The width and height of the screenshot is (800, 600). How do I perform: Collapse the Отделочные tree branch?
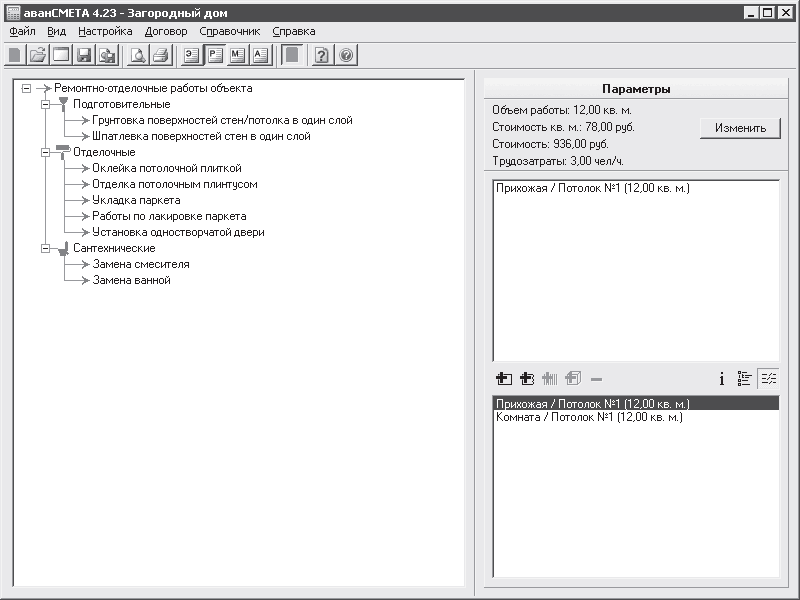[45, 152]
